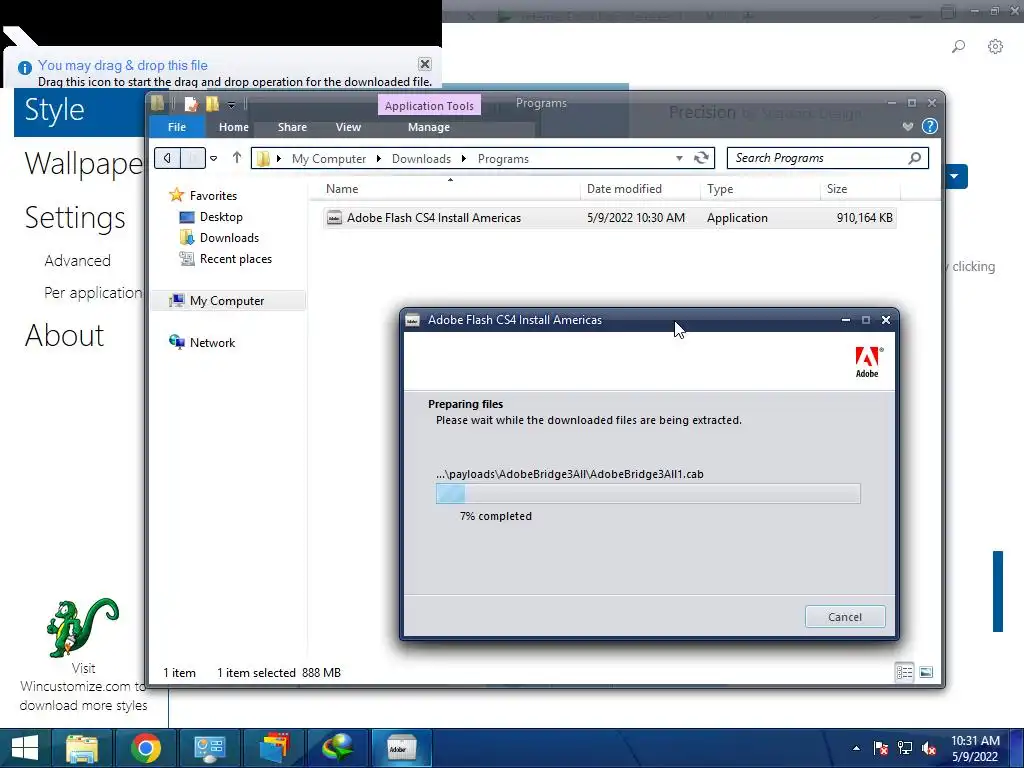Open Settings in the background app sidebar
The image size is (1024, 768).
[75, 217]
